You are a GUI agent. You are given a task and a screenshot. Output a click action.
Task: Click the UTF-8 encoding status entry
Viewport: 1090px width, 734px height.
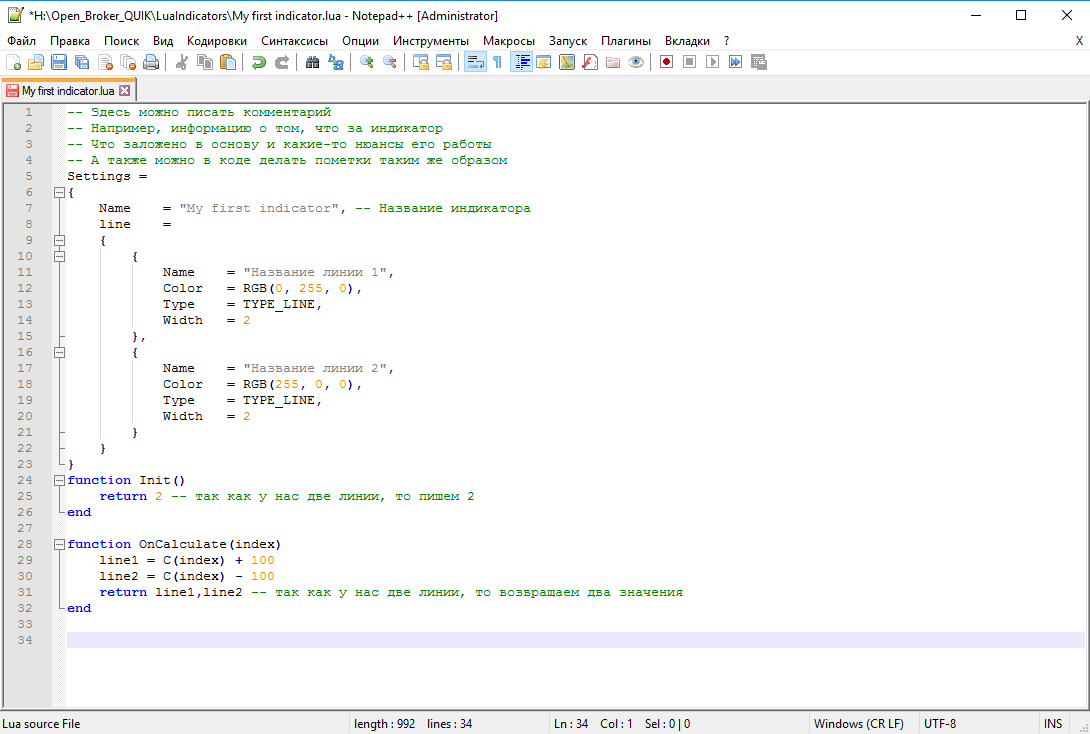point(940,724)
